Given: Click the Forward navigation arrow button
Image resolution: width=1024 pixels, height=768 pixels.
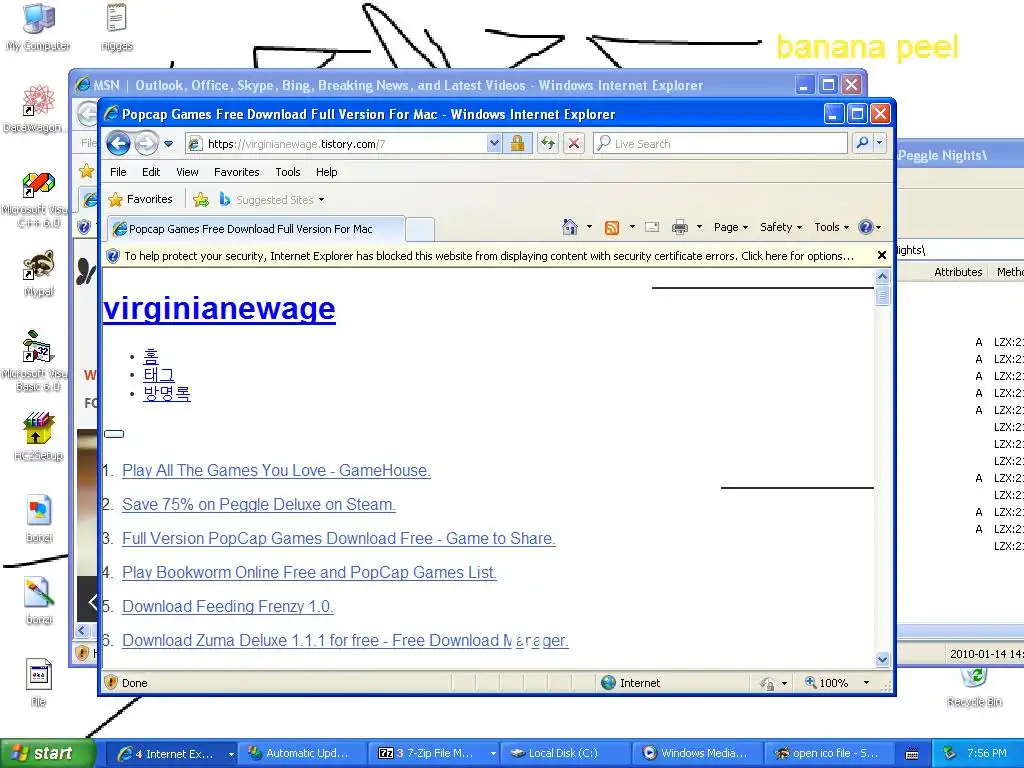Looking at the screenshot, I should [x=146, y=144].
